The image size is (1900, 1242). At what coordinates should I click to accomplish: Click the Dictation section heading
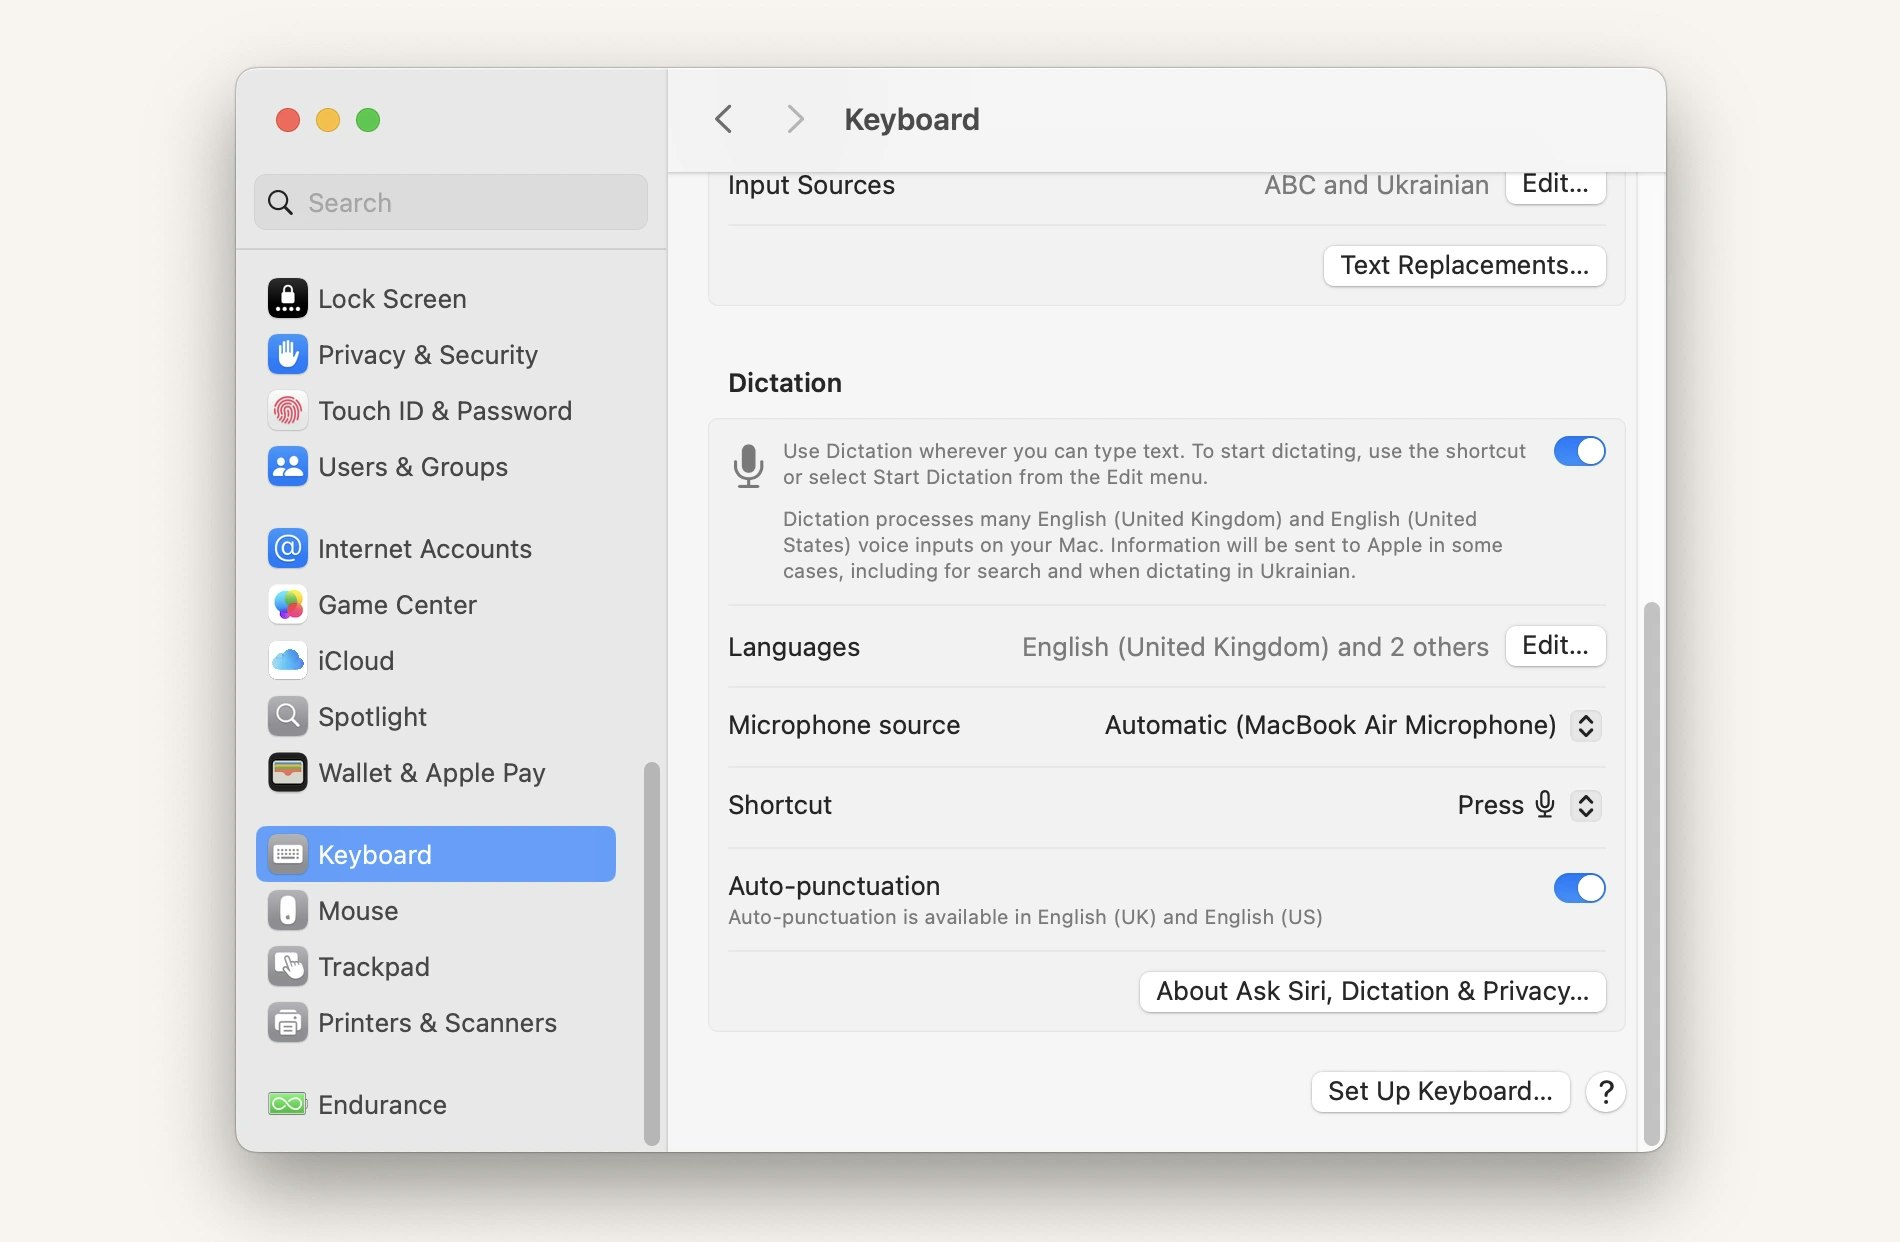(785, 383)
